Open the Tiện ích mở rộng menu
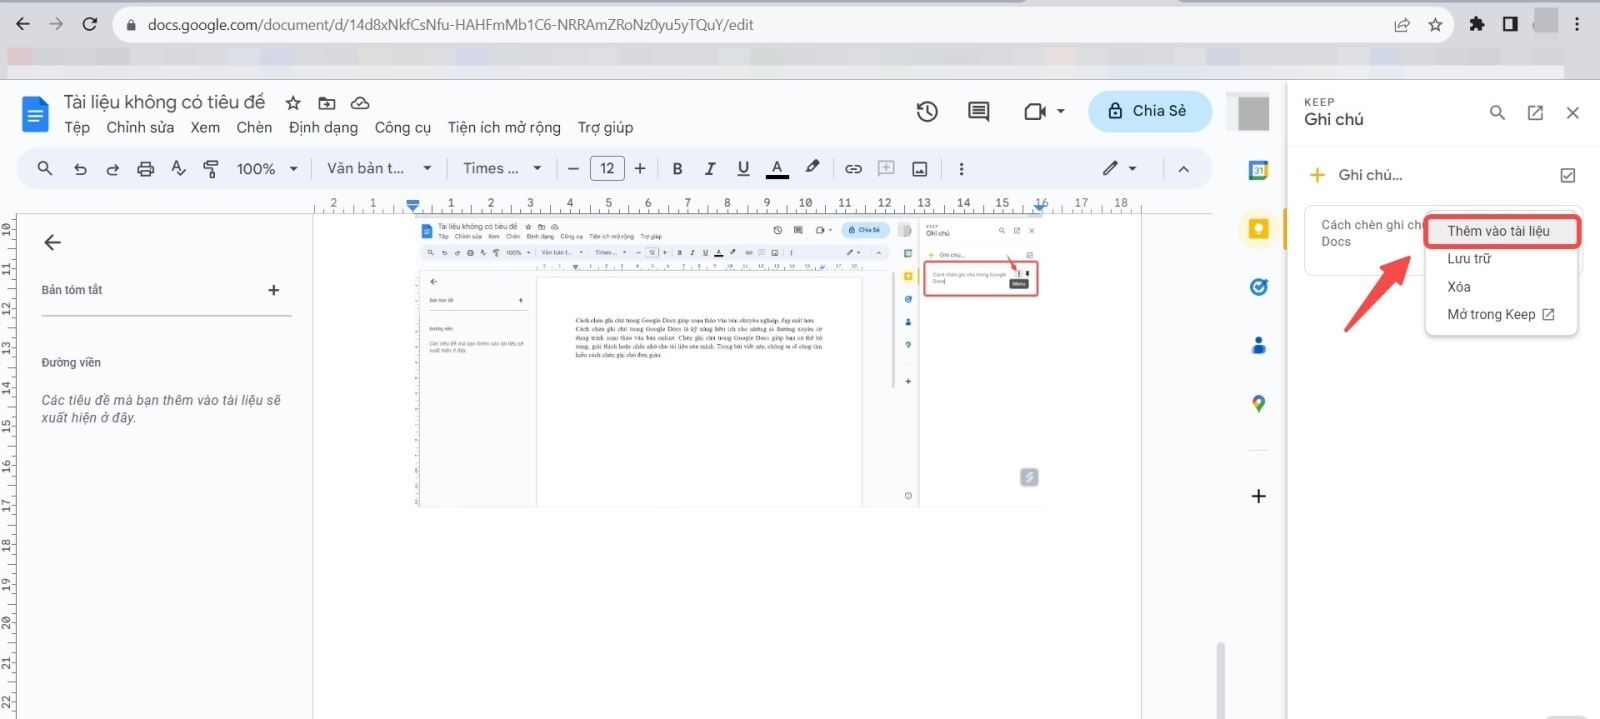The image size is (1600, 719). [x=504, y=128]
